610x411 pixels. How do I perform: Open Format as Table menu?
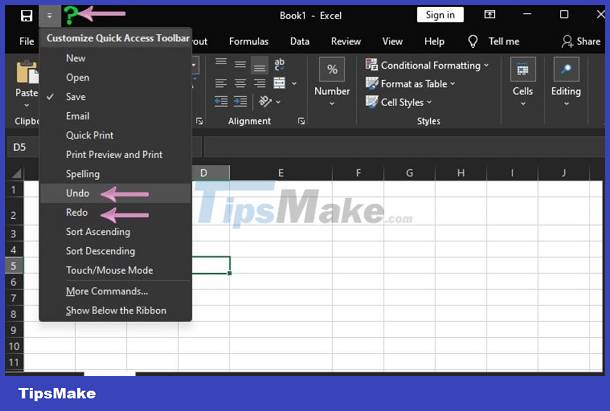(x=410, y=84)
